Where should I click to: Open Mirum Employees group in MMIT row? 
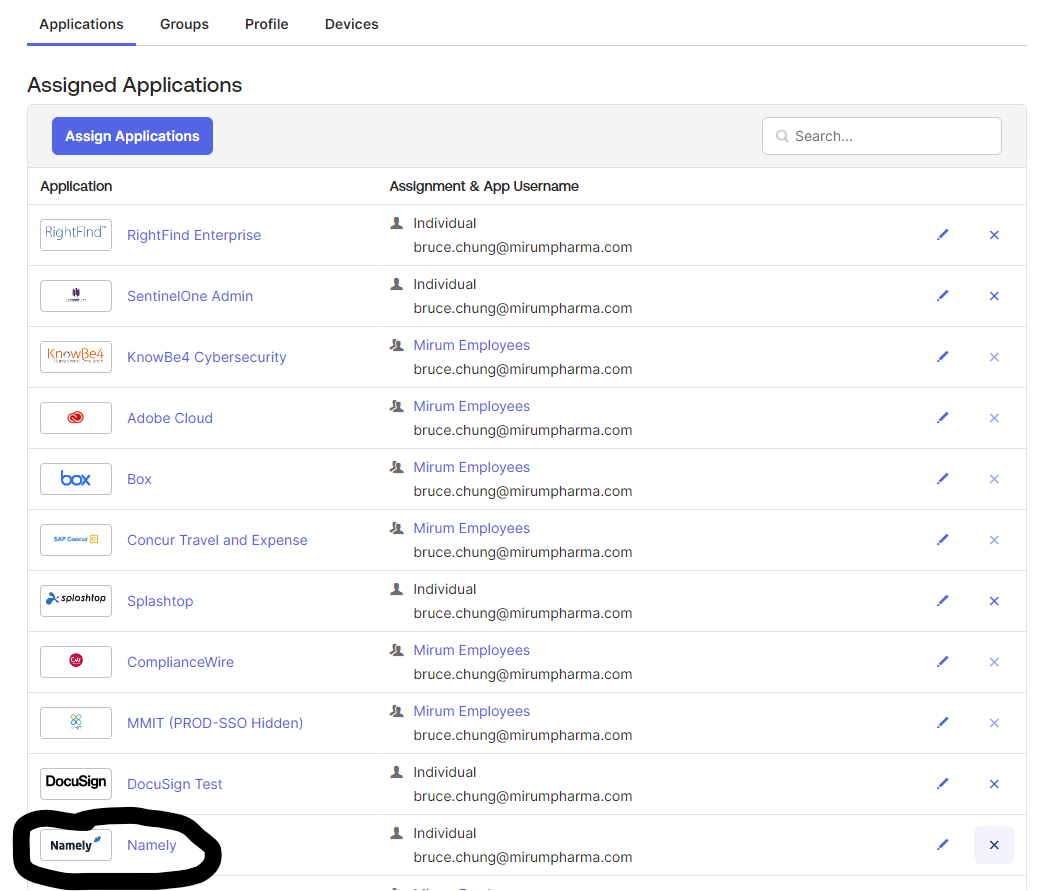tap(472, 711)
